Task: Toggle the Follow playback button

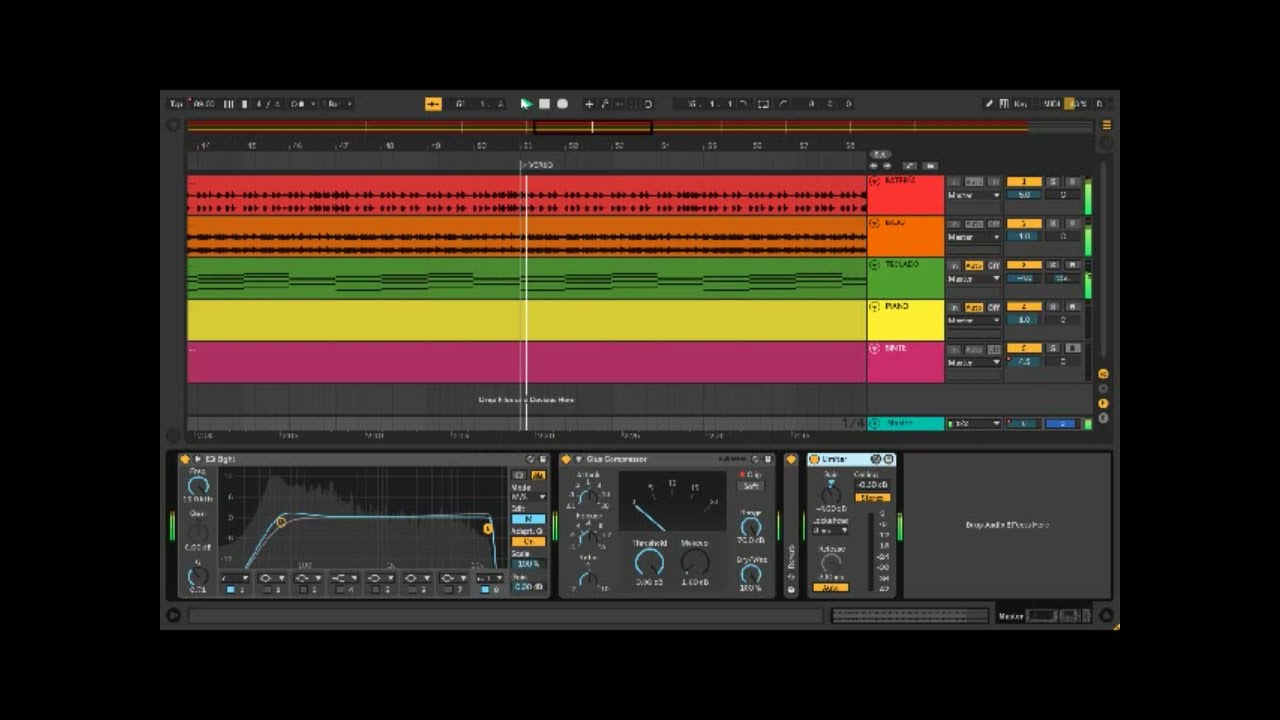Action: pos(433,104)
